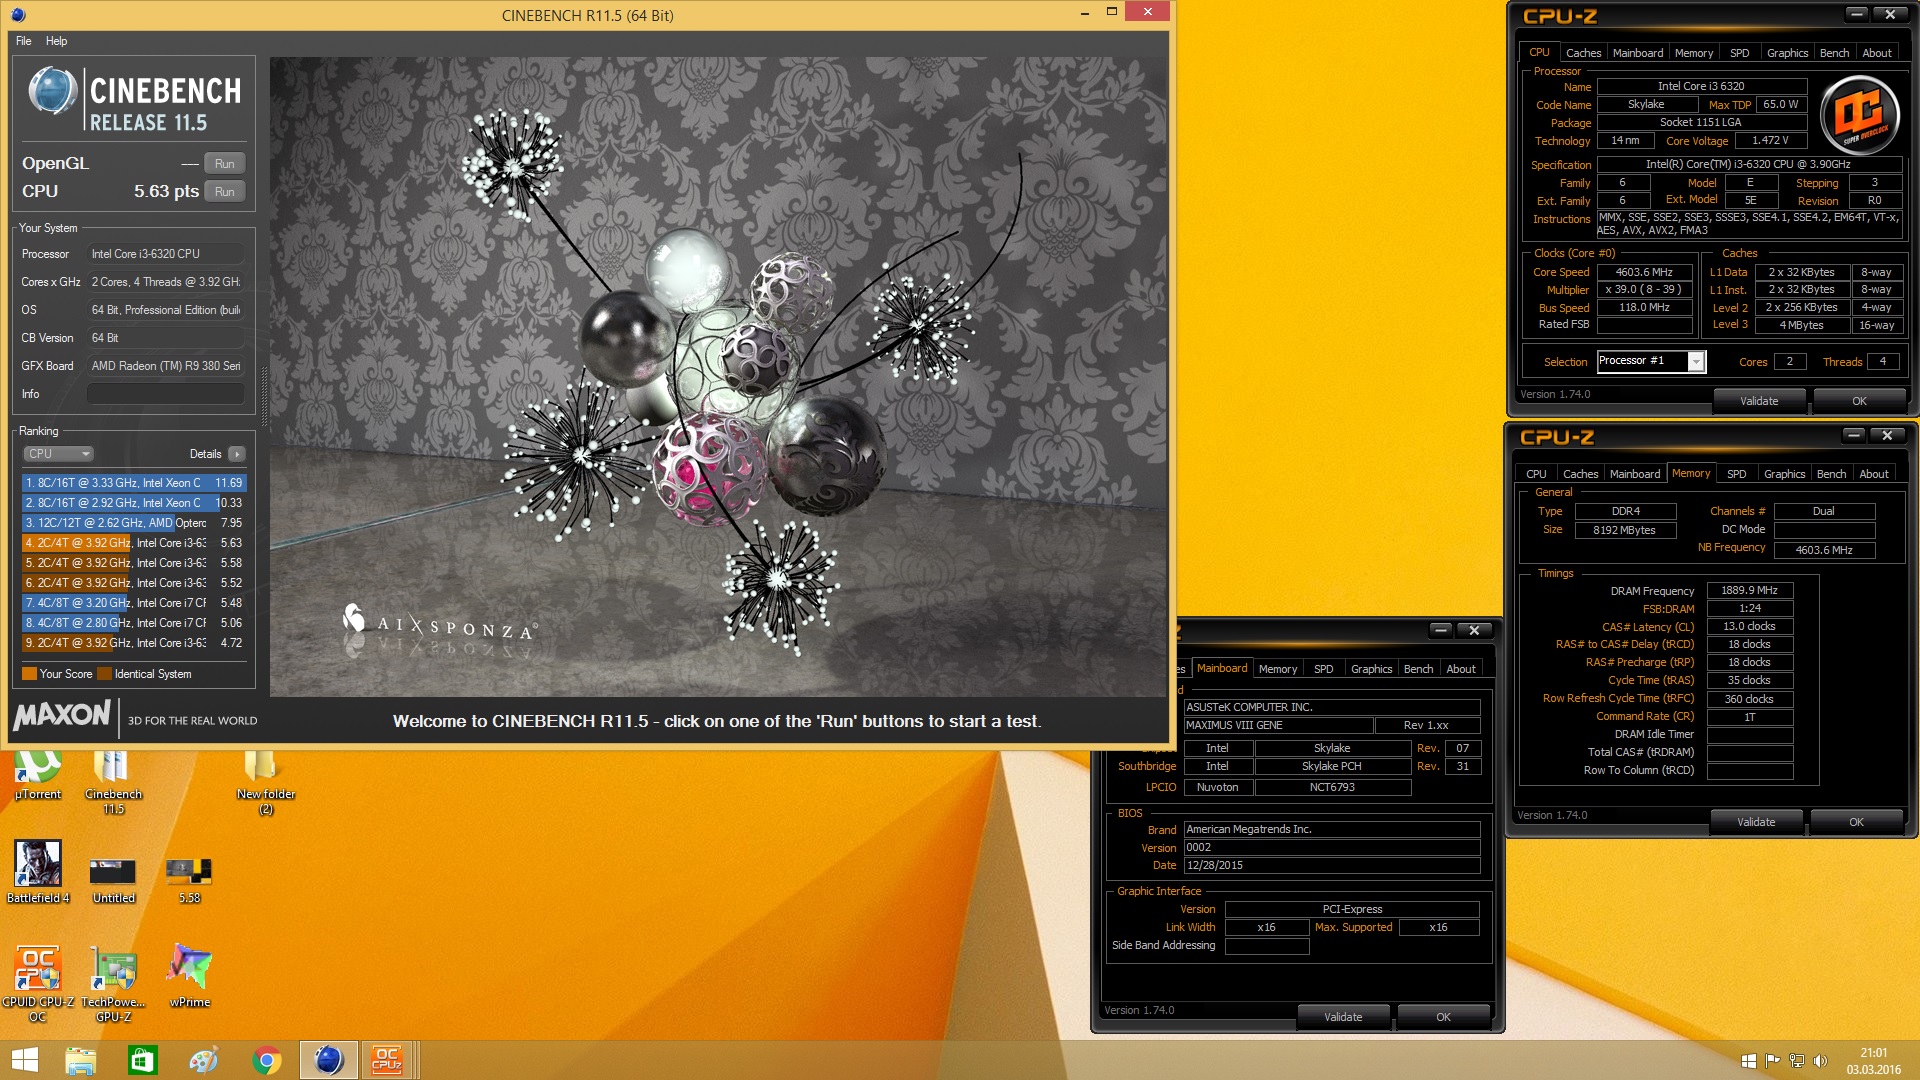Click the MAXON logo in Cinebench
Viewport: 1920px width, 1080px height.
(62, 715)
